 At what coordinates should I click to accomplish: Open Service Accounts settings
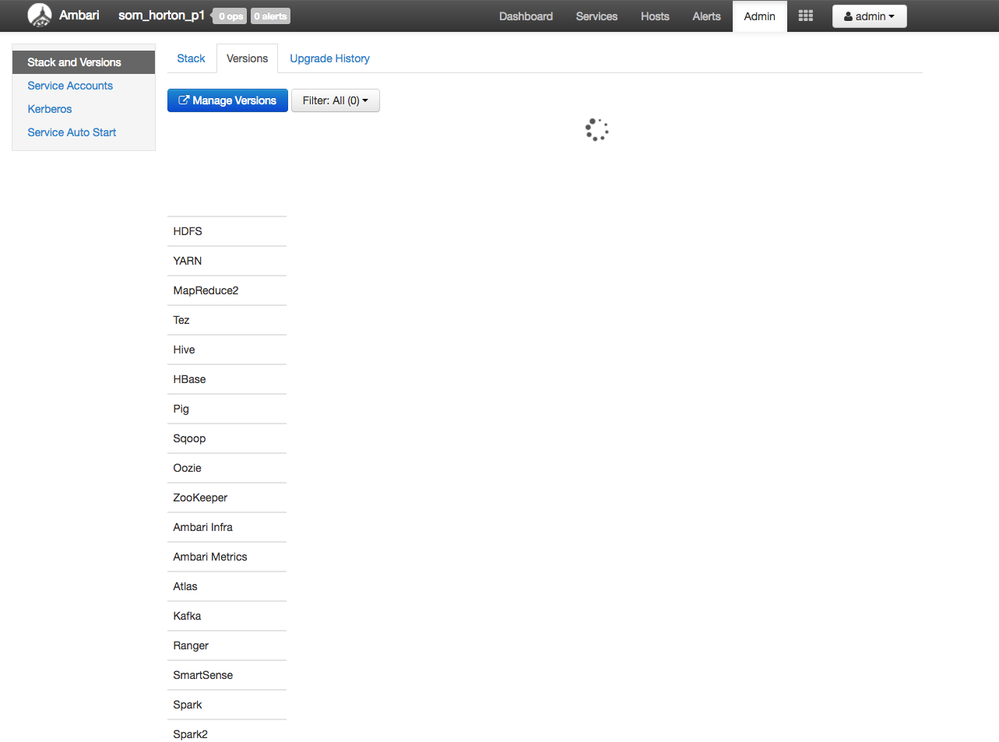[x=69, y=85]
